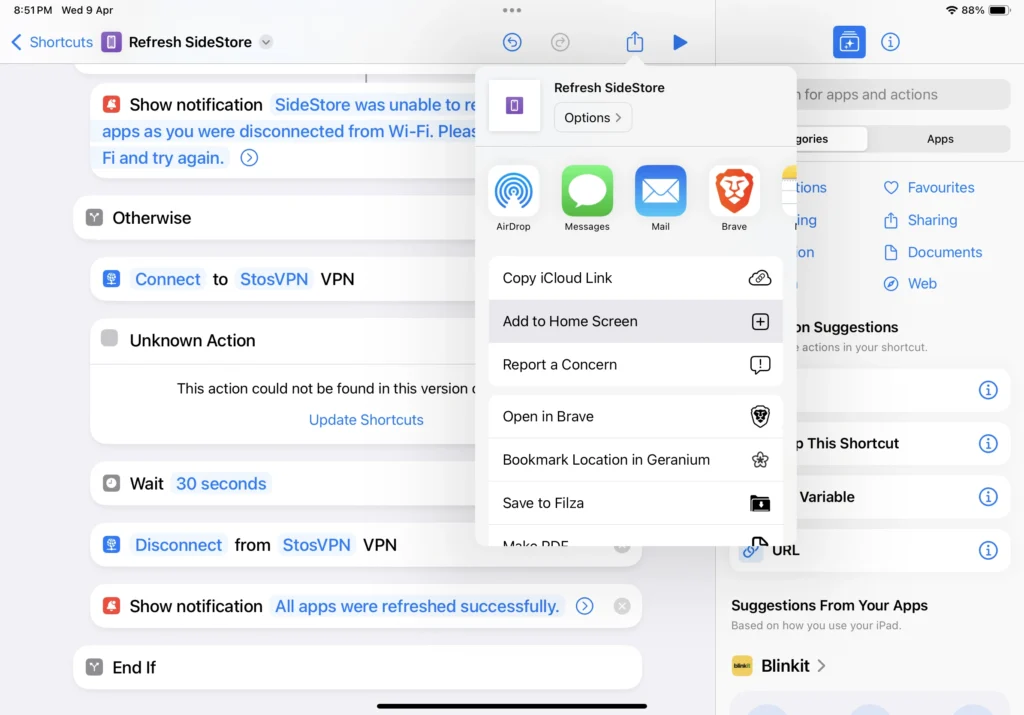Toggle the add-action library panel icon
The width and height of the screenshot is (1024, 715).
pos(849,42)
